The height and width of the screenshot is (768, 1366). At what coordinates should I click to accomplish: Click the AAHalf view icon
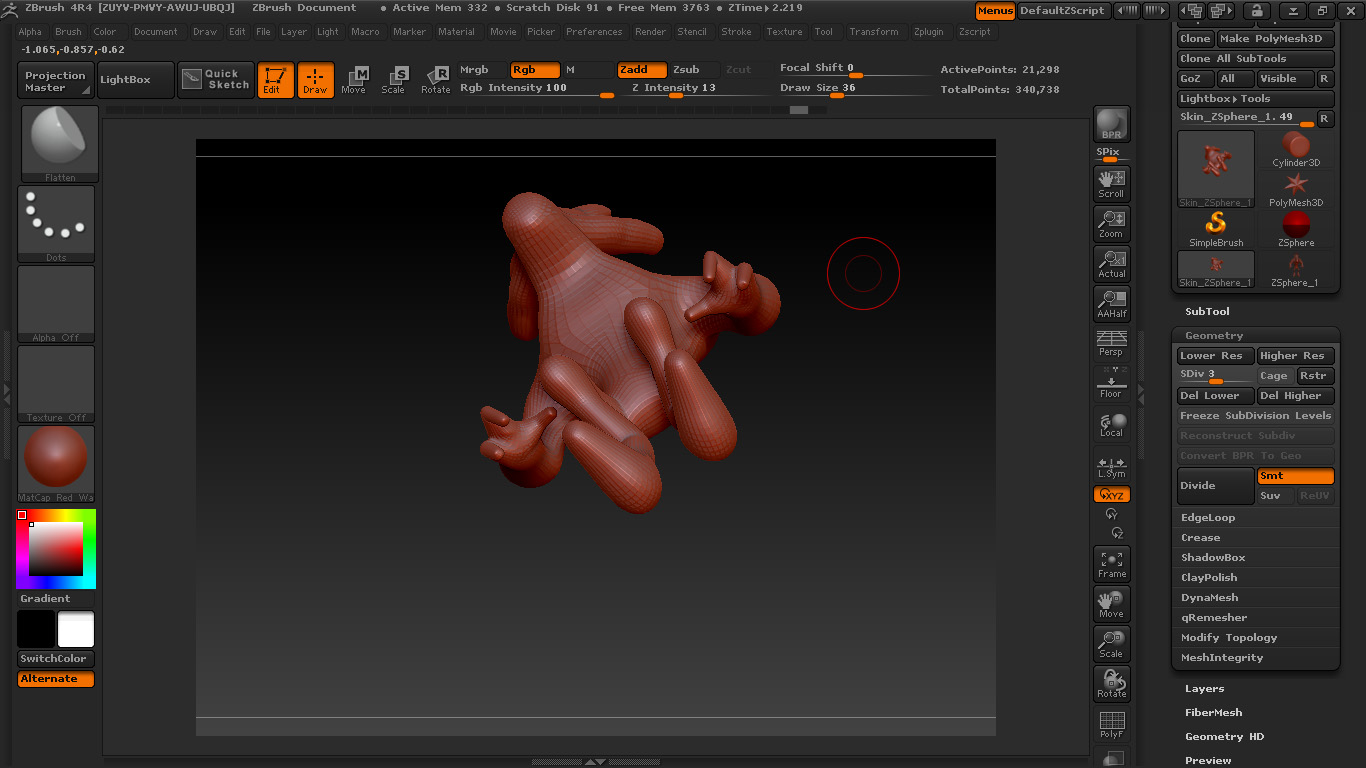pyautogui.click(x=1111, y=303)
